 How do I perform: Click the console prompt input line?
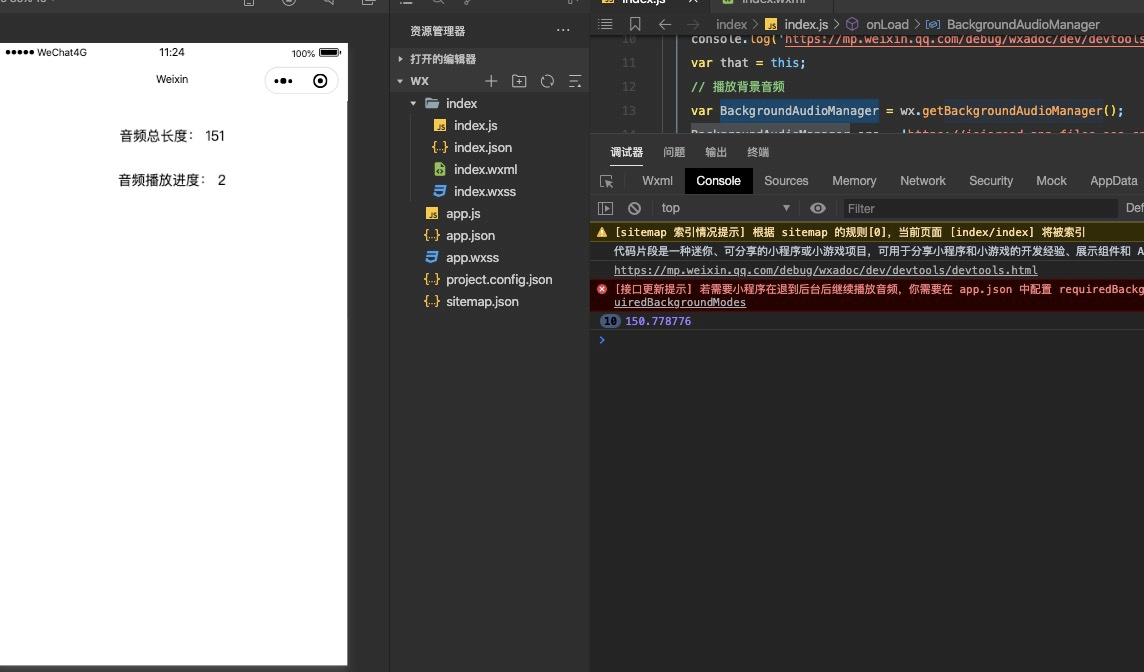[867, 340]
